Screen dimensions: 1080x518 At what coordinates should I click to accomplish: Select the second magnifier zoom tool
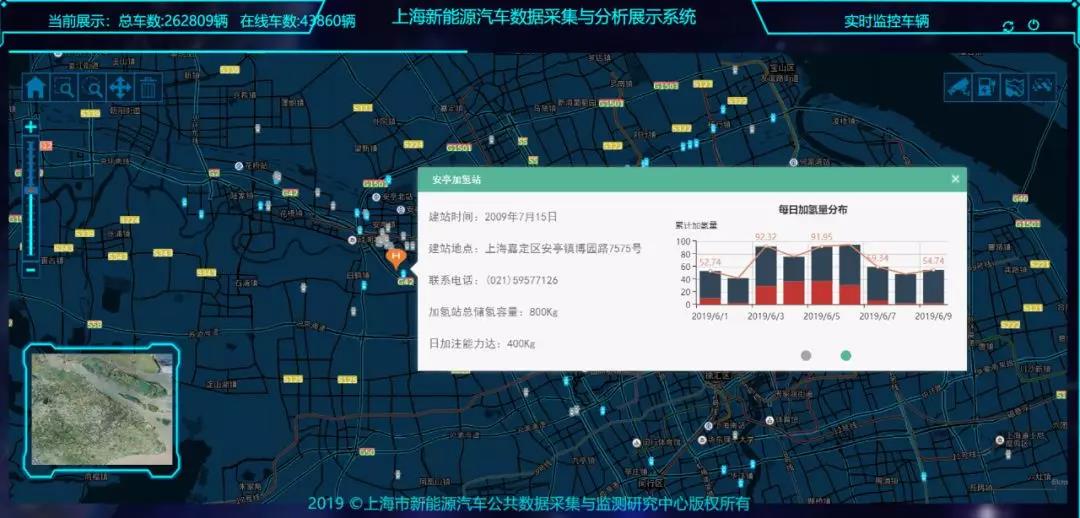point(92,87)
